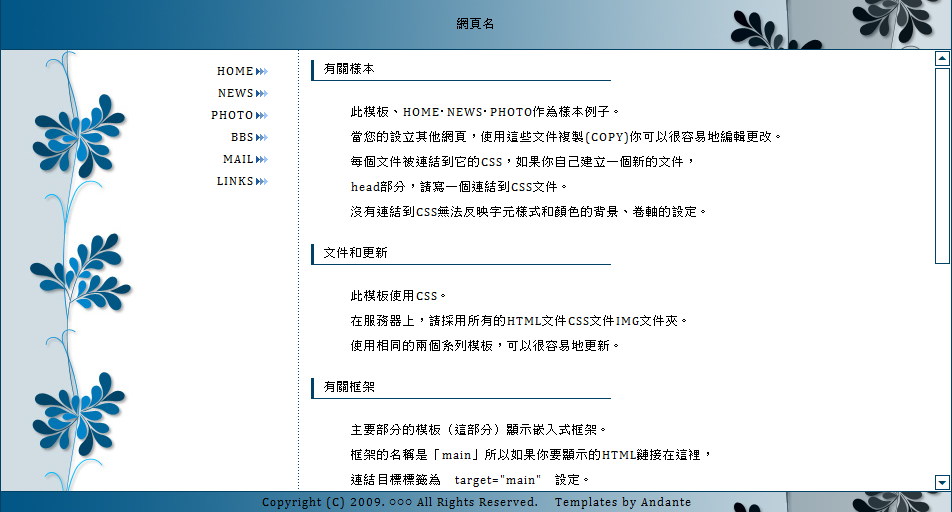Click the arrow icon beside BBS
The width and height of the screenshot is (952, 512).
pos(262,138)
